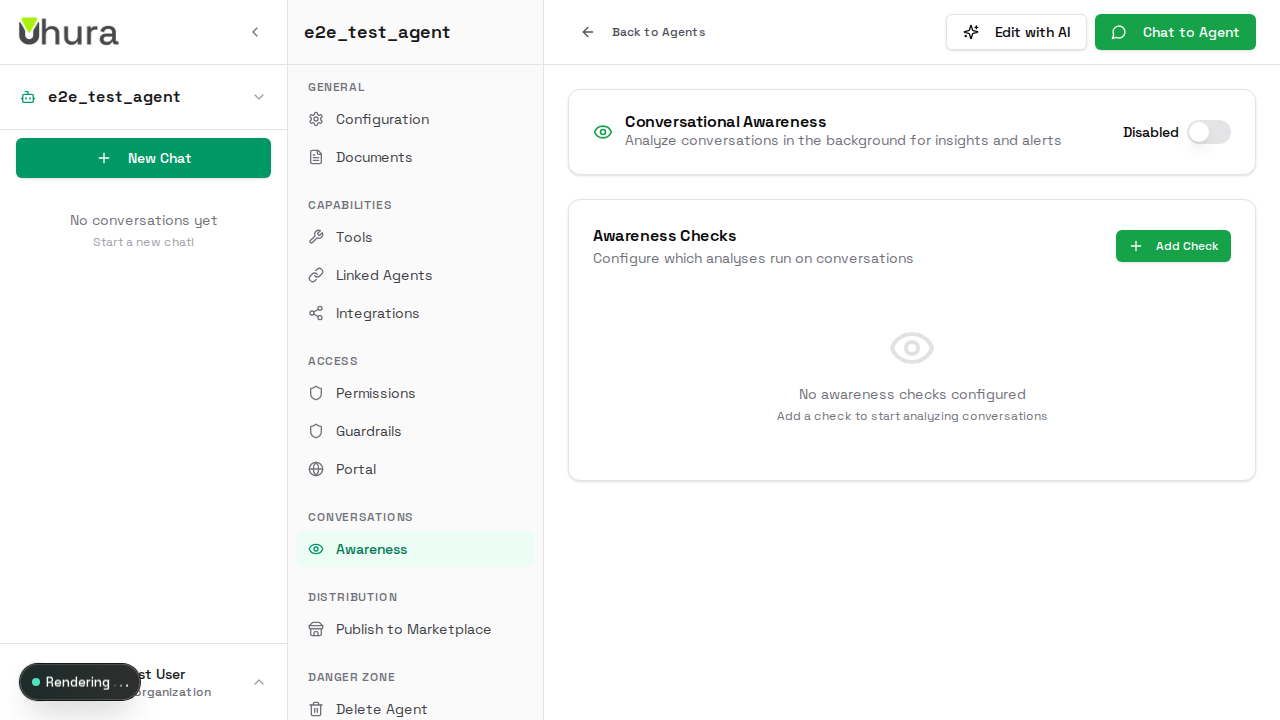Select the Tools wrench icon

pos(315,237)
